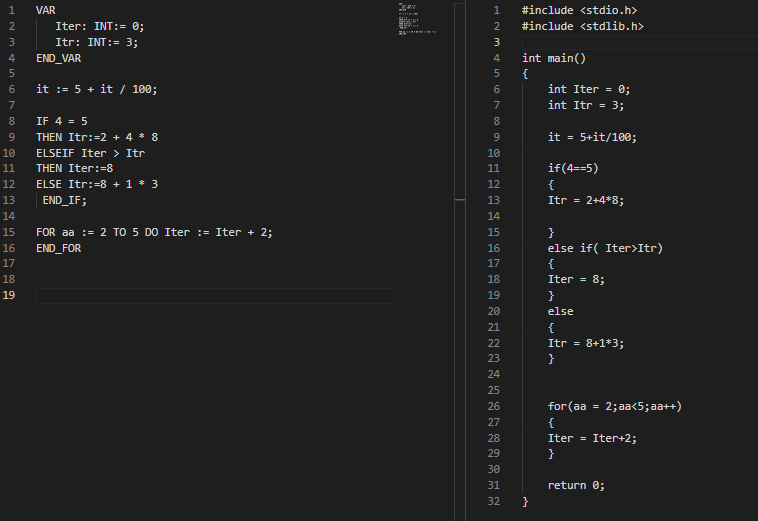Viewport: 758px width, 521px height.
Task: Click 'Iter = 8;' in right editor
Action: point(576,279)
